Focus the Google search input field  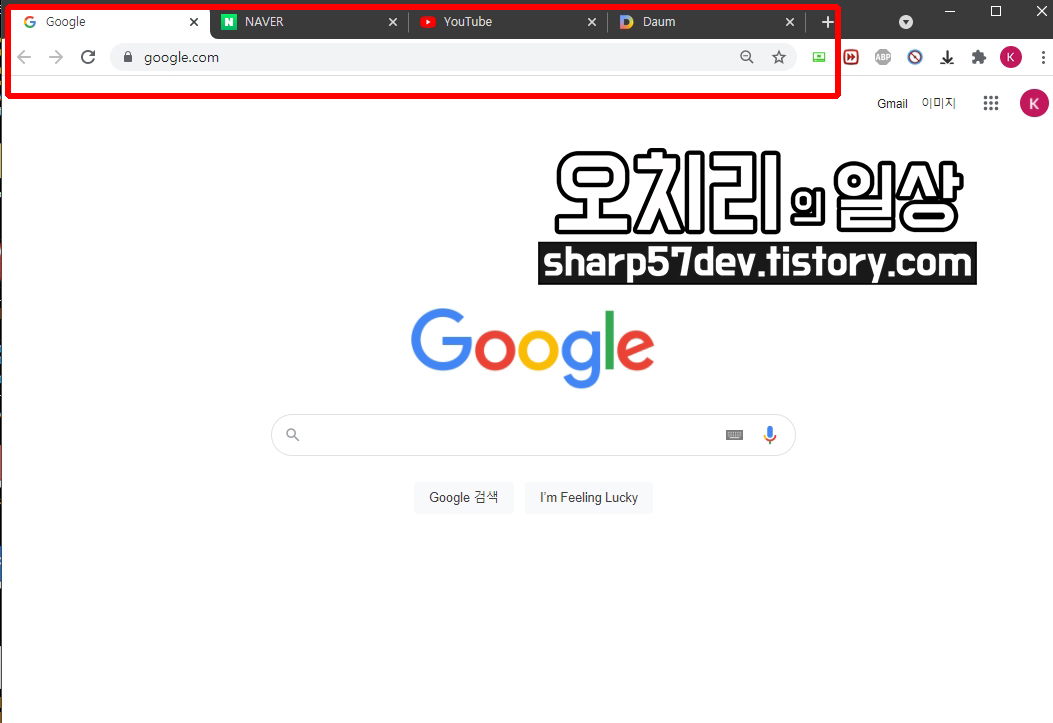[x=533, y=435]
